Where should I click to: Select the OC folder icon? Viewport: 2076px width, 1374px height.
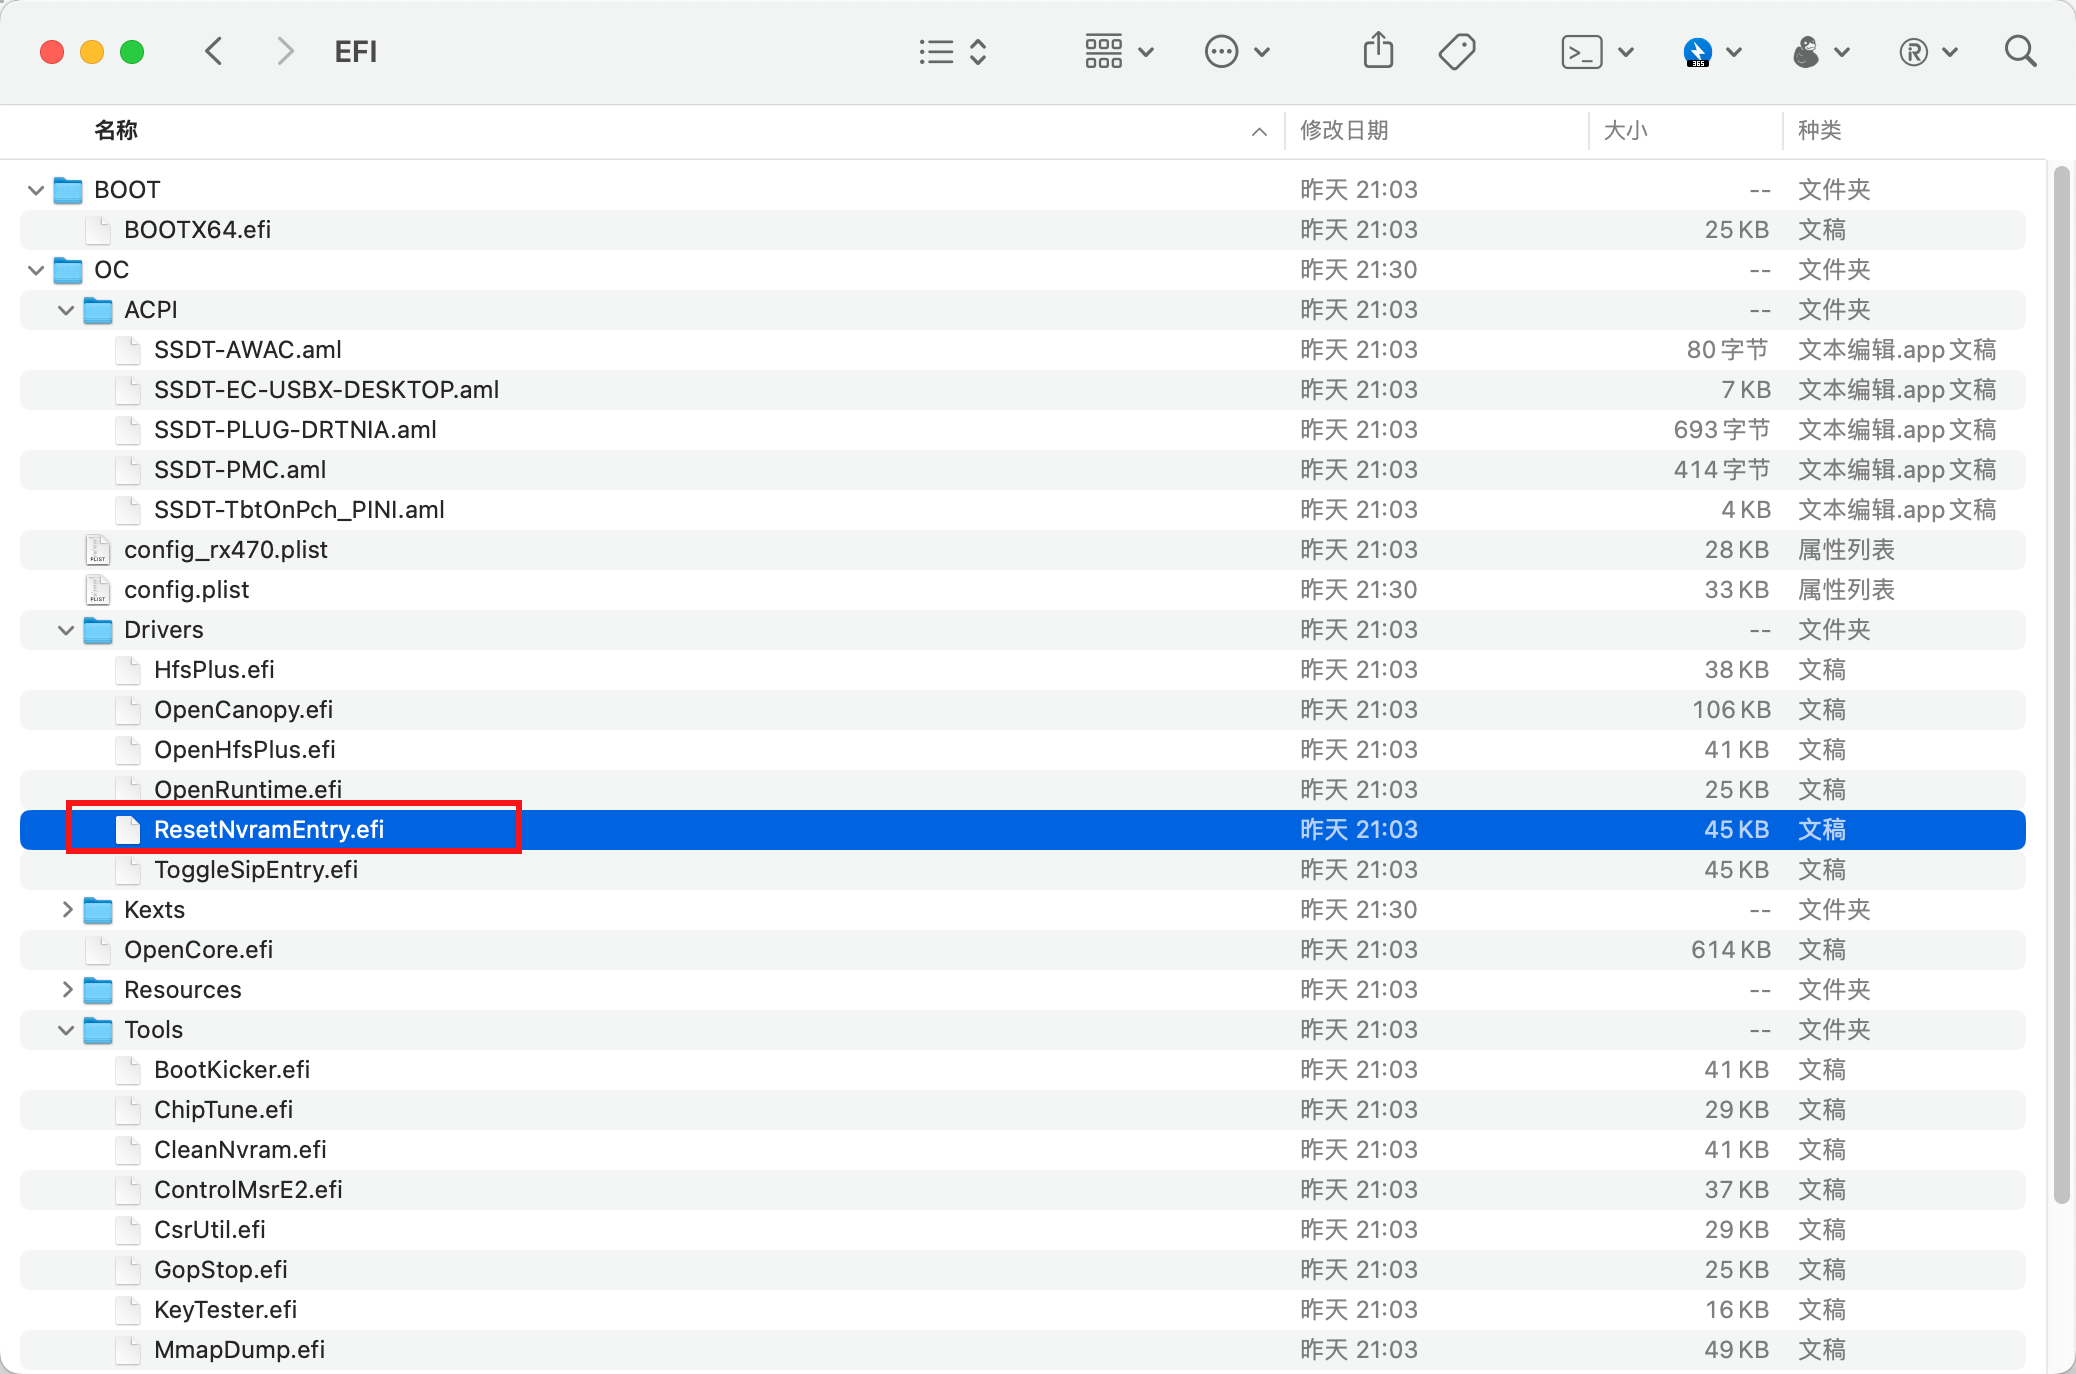tap(68, 270)
